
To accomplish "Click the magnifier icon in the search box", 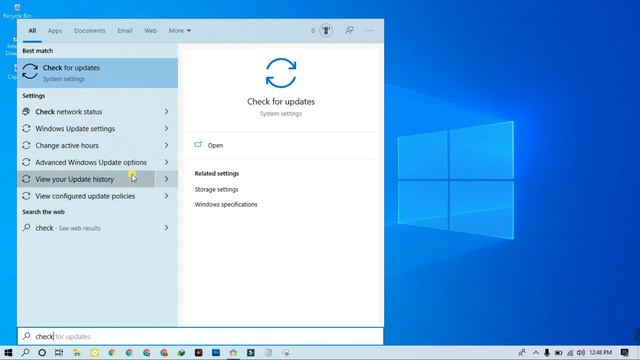I will tap(27, 336).
